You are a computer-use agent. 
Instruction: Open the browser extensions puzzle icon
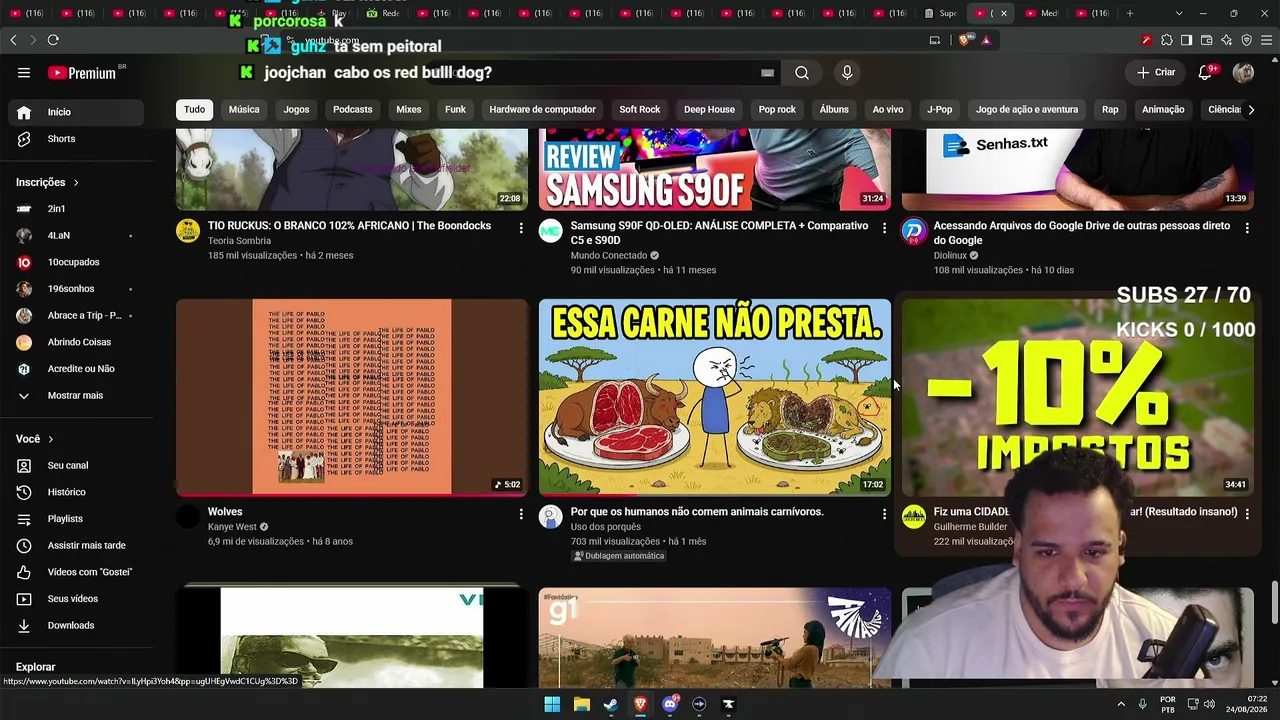(x=1167, y=40)
